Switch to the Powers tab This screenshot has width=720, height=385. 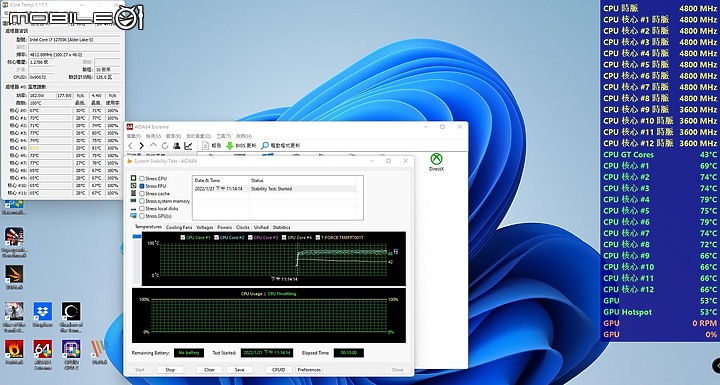click(225, 227)
